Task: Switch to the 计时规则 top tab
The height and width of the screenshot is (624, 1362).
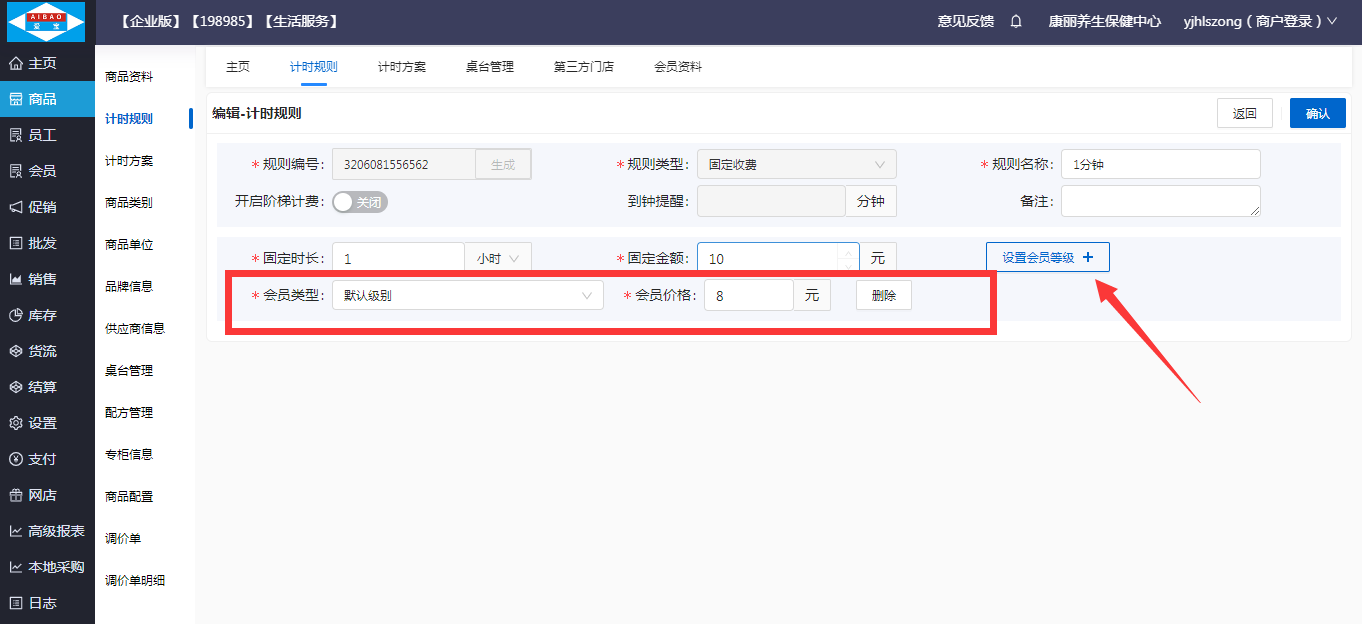Action: coord(314,67)
